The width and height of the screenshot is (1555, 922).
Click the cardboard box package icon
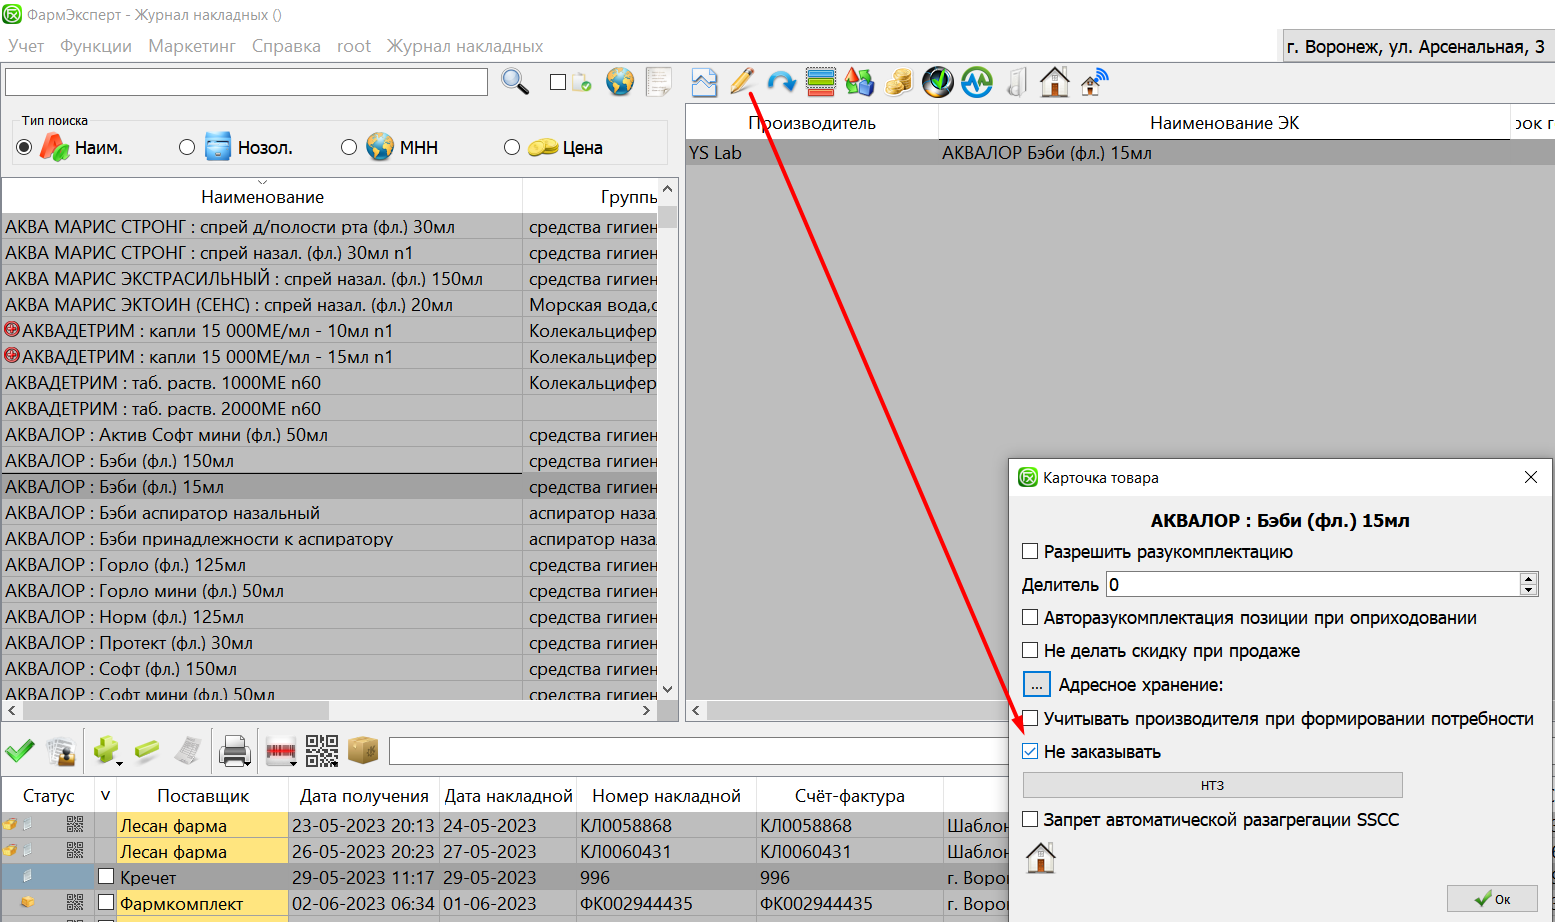point(363,751)
